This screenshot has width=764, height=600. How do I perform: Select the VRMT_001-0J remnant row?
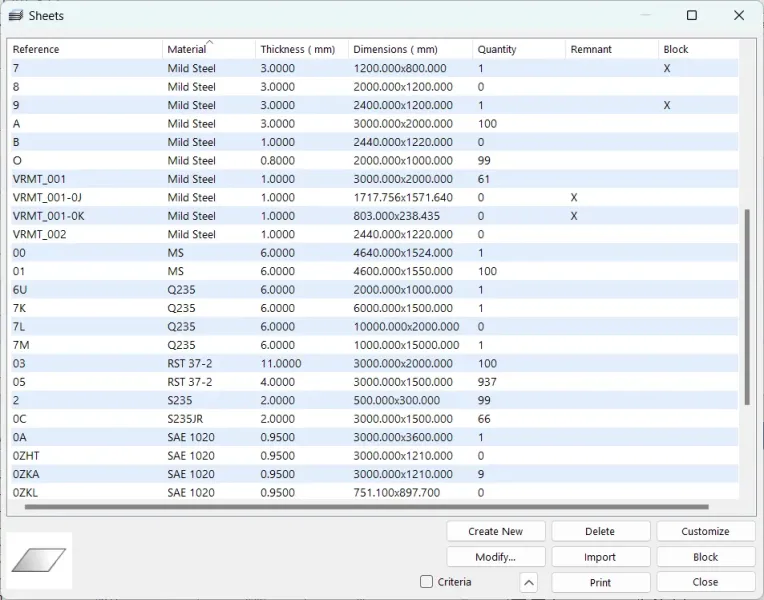[x=374, y=197]
